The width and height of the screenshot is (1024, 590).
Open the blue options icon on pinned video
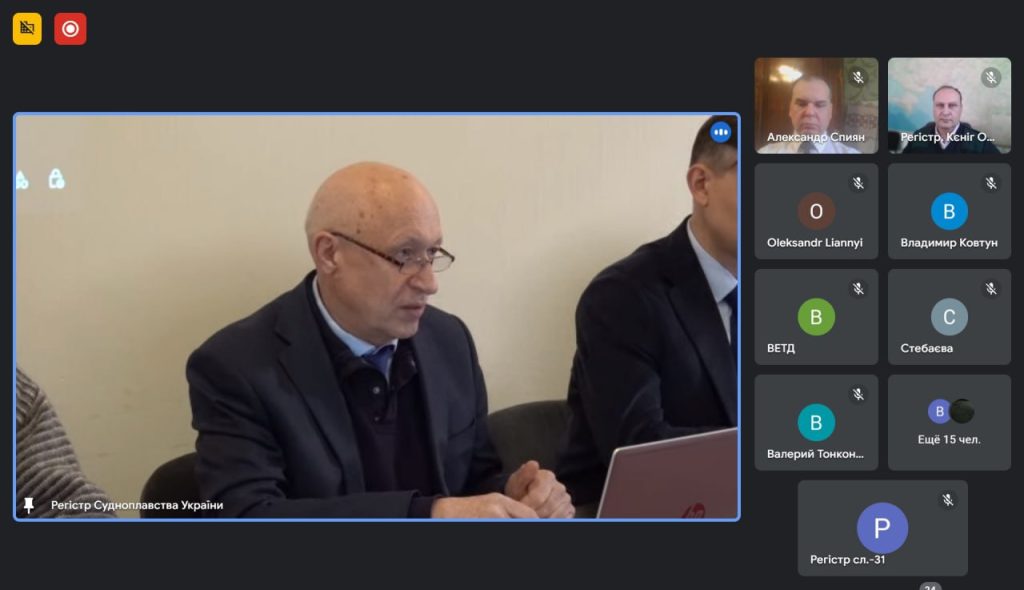720,132
